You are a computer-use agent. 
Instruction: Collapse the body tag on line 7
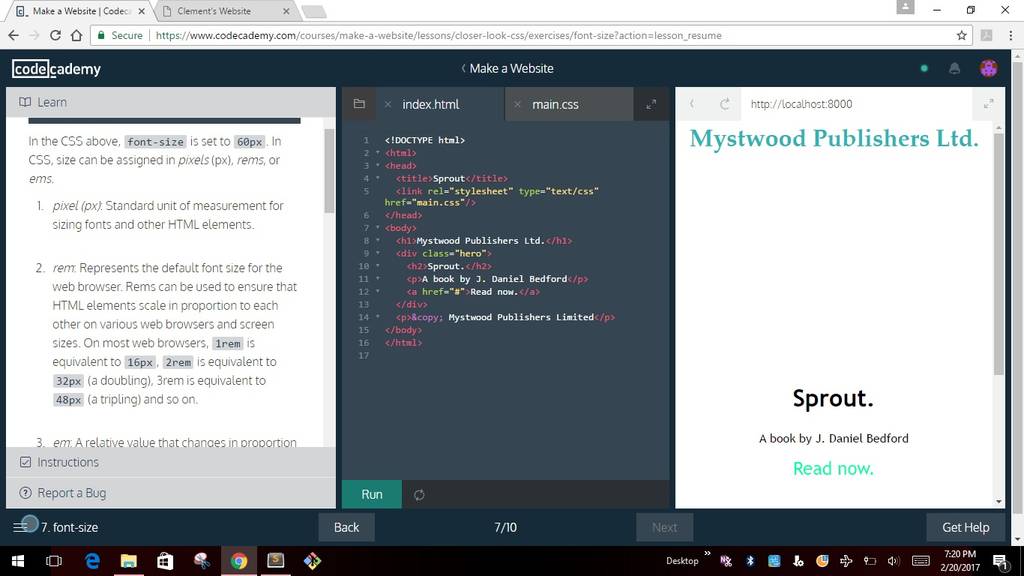pos(377,228)
